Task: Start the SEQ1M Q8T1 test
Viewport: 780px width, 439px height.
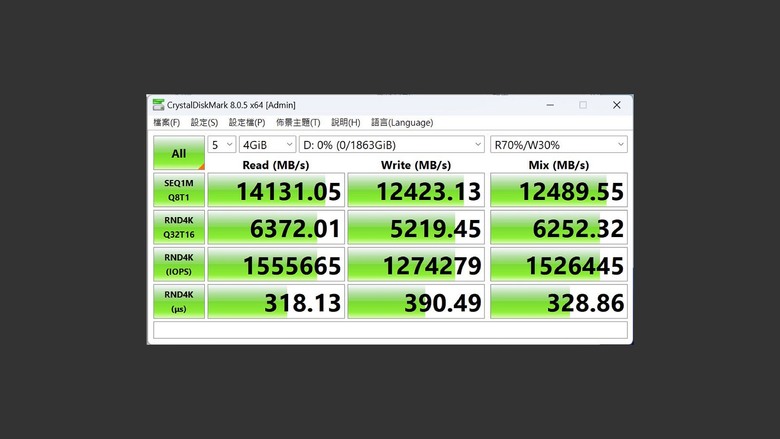Action: pos(179,190)
